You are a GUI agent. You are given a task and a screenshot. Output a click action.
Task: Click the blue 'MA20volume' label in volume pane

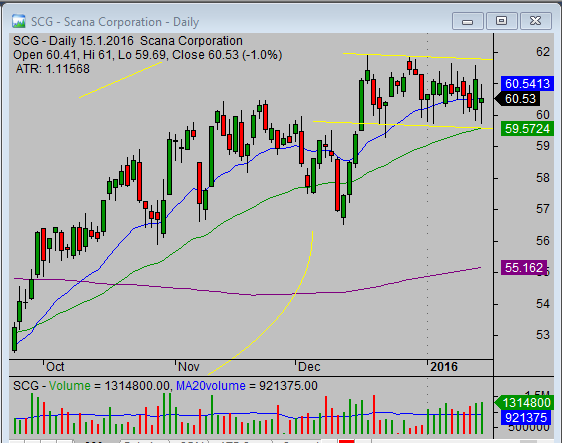[x=211, y=386]
